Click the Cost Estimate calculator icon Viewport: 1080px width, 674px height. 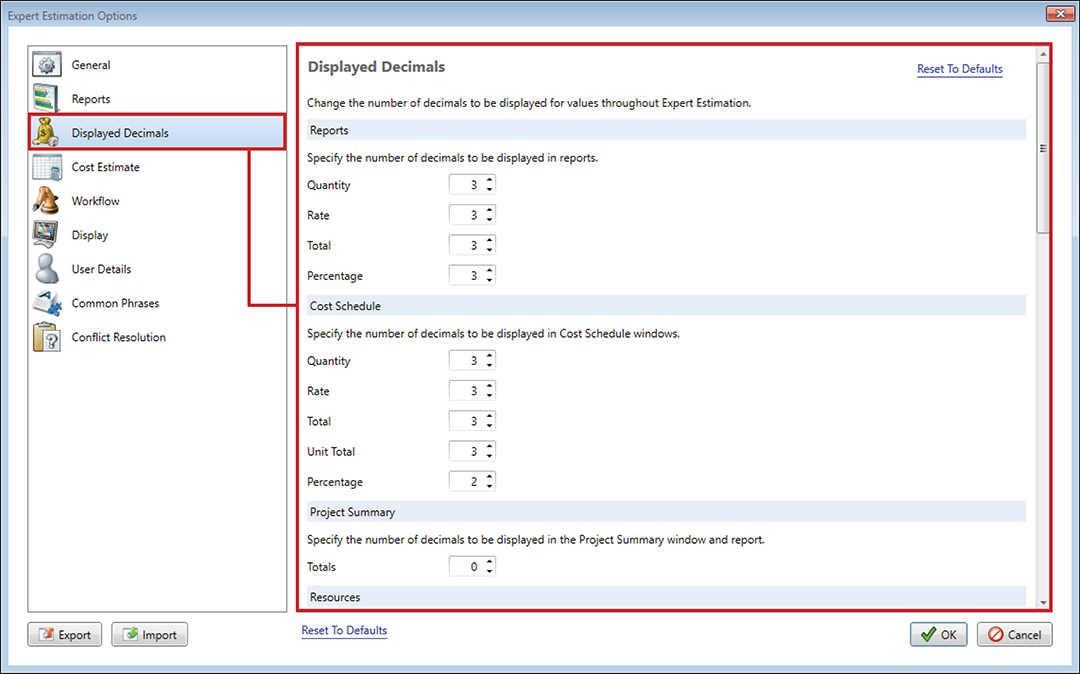click(46, 167)
